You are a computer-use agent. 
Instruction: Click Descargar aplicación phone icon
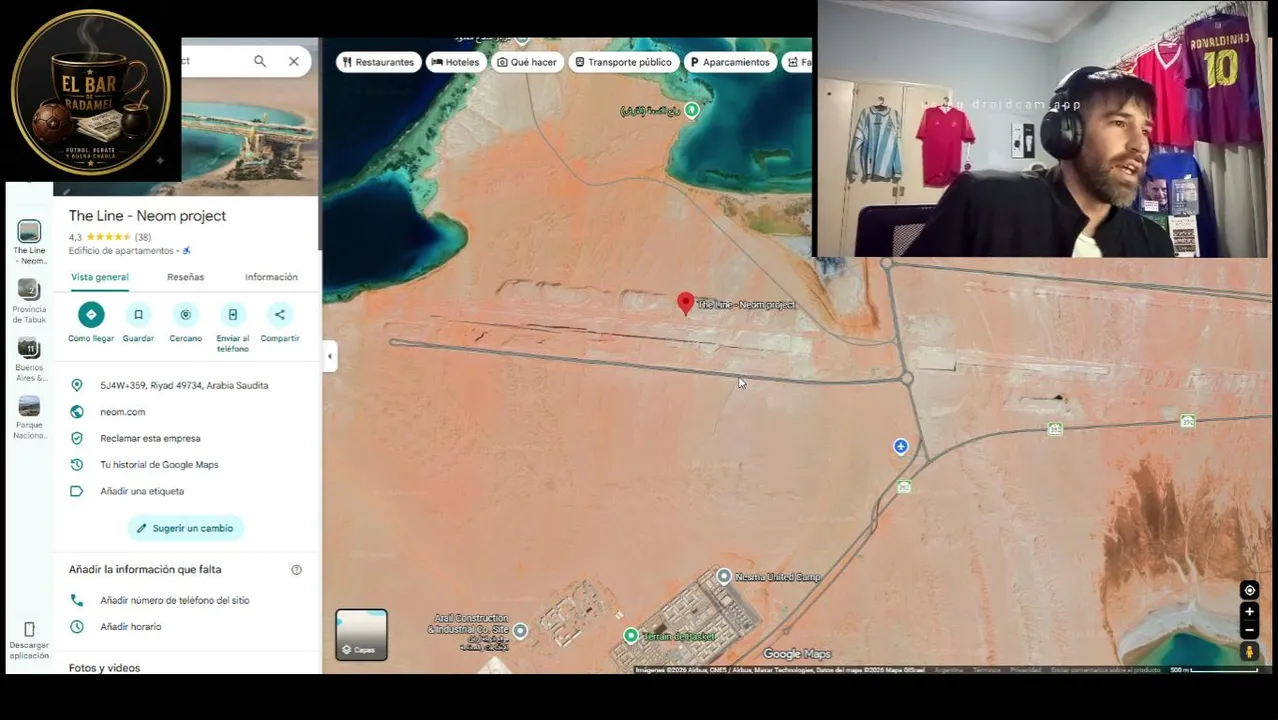click(x=29, y=629)
